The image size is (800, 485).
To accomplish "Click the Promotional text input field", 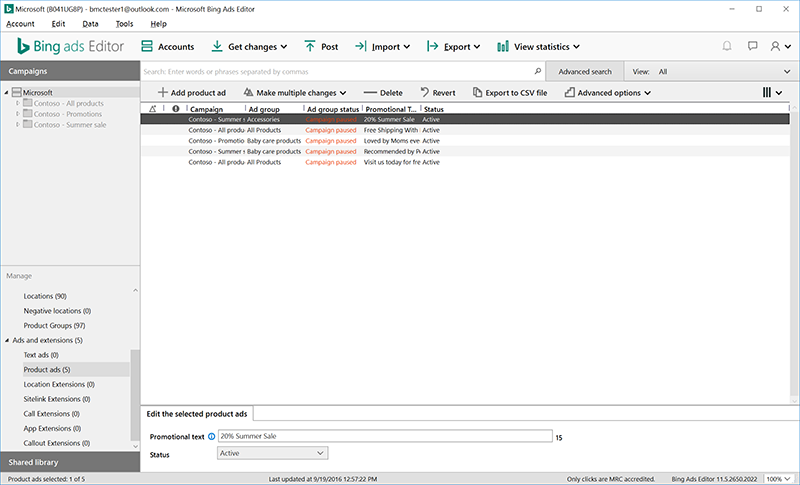I will tap(385, 436).
